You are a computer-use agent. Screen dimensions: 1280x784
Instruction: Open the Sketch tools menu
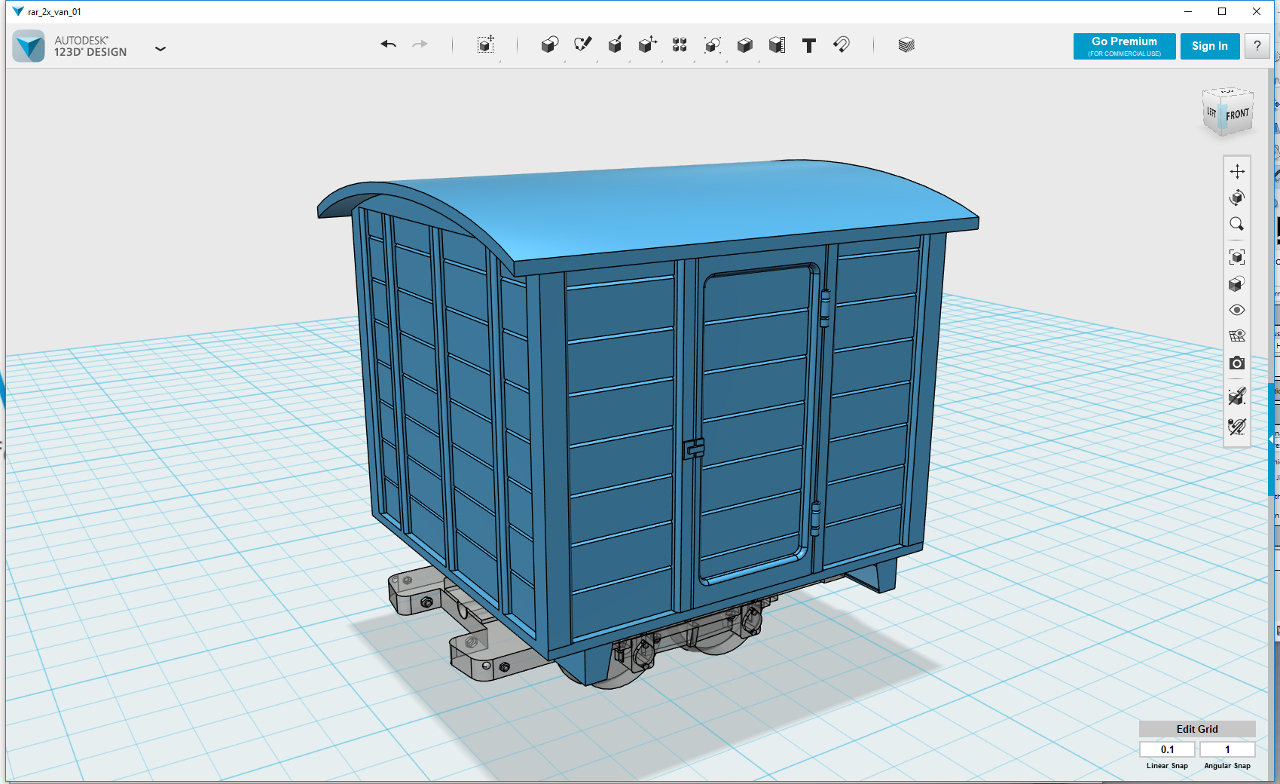(582, 45)
